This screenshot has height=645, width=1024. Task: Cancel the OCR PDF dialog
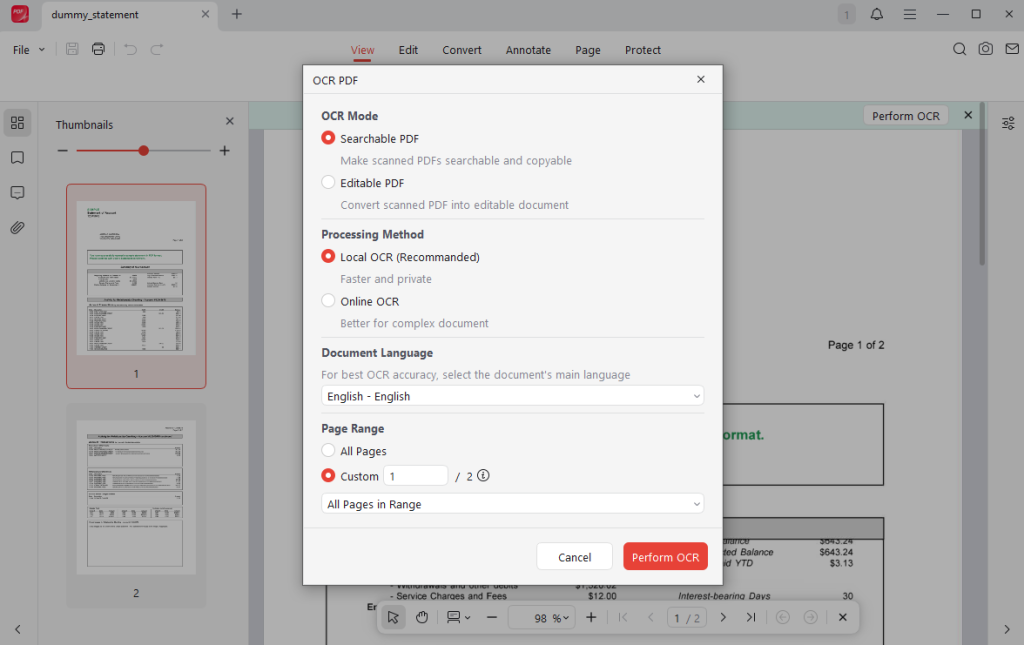(575, 556)
